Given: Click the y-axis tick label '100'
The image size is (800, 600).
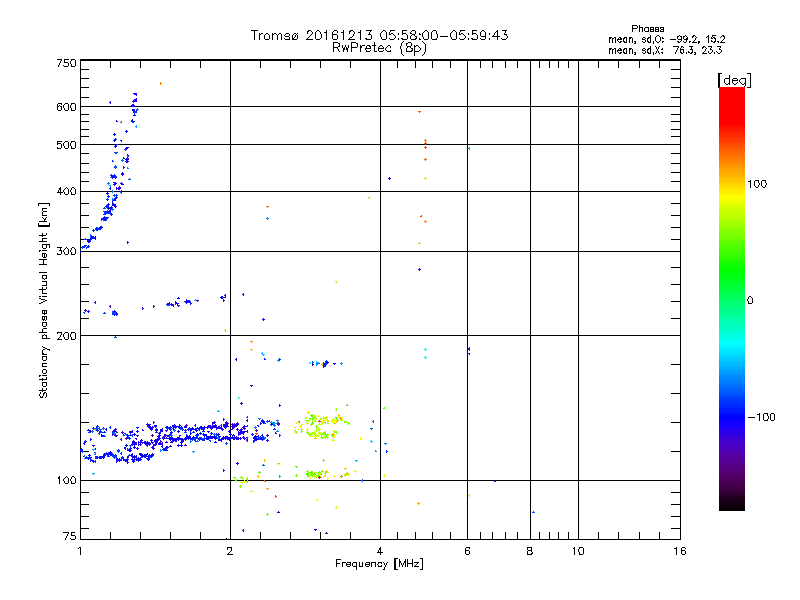Looking at the screenshot, I should (66, 481).
